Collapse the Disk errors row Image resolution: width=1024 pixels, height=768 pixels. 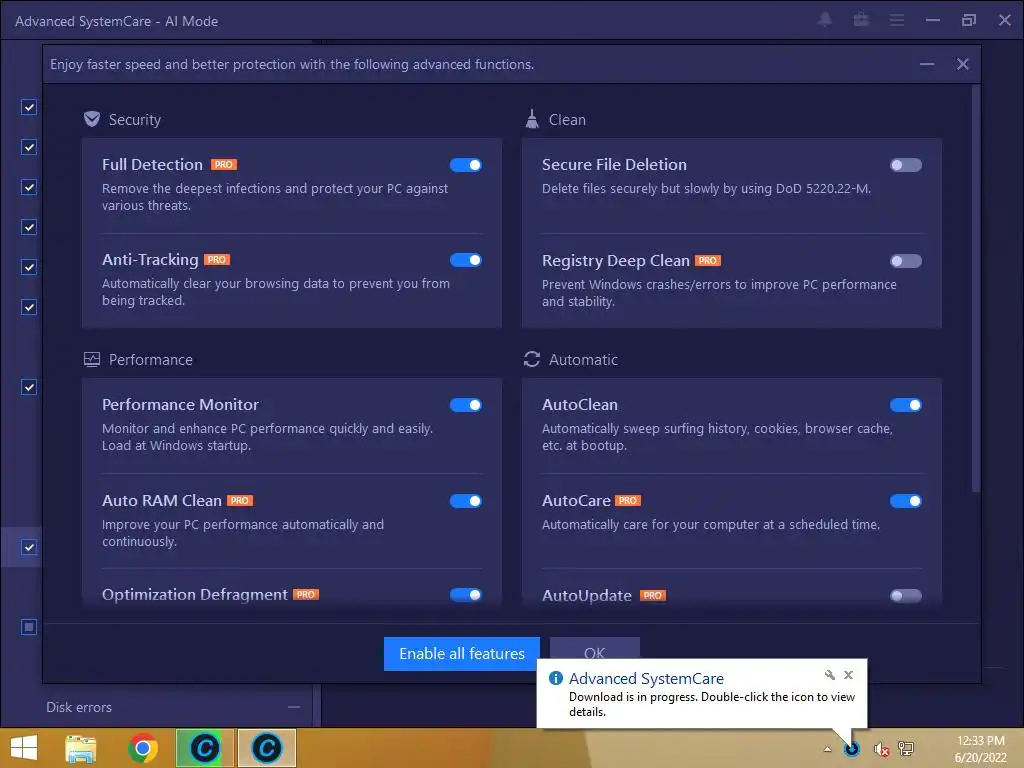(x=294, y=707)
